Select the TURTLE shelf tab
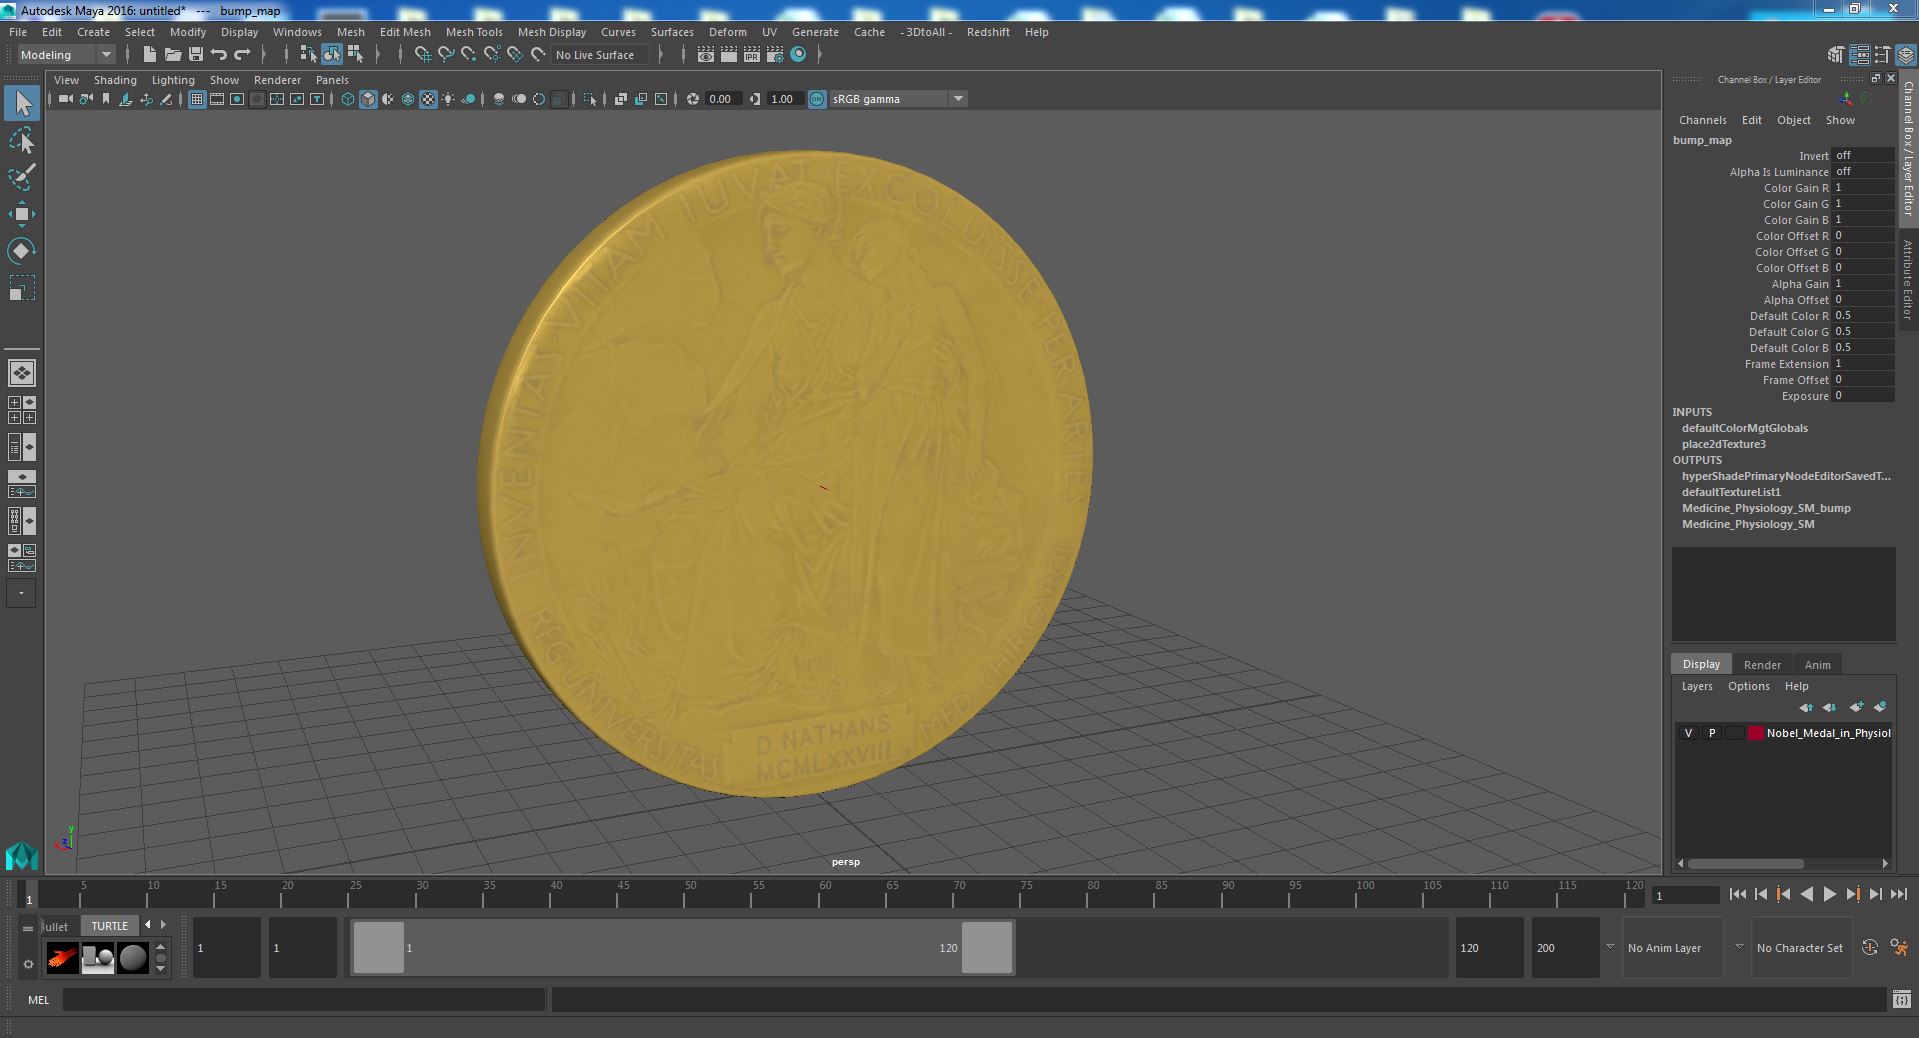This screenshot has height=1038, width=1919. click(110, 926)
